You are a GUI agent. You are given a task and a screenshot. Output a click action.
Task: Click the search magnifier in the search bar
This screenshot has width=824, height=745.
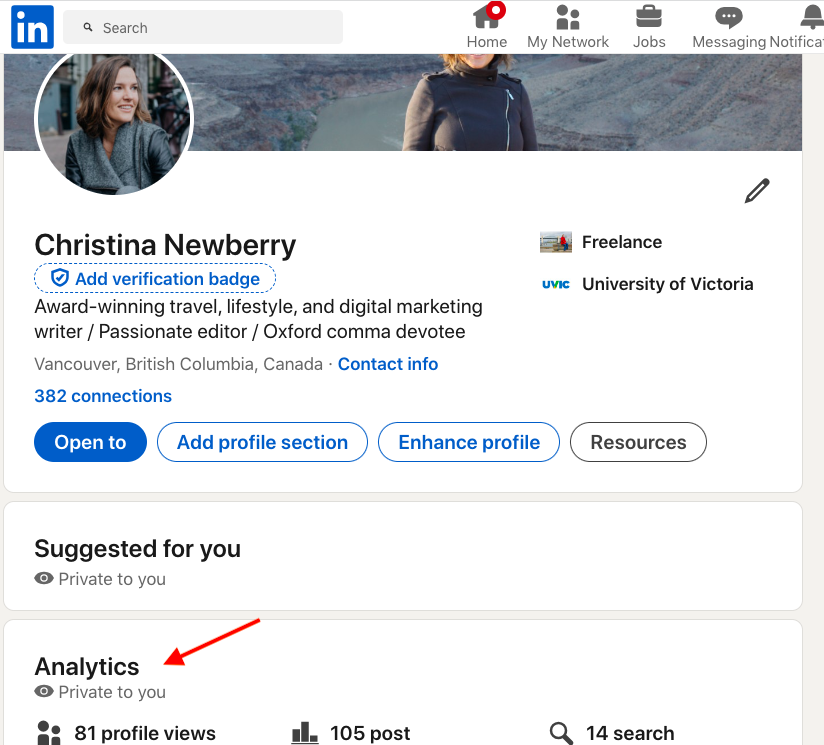coord(89,27)
